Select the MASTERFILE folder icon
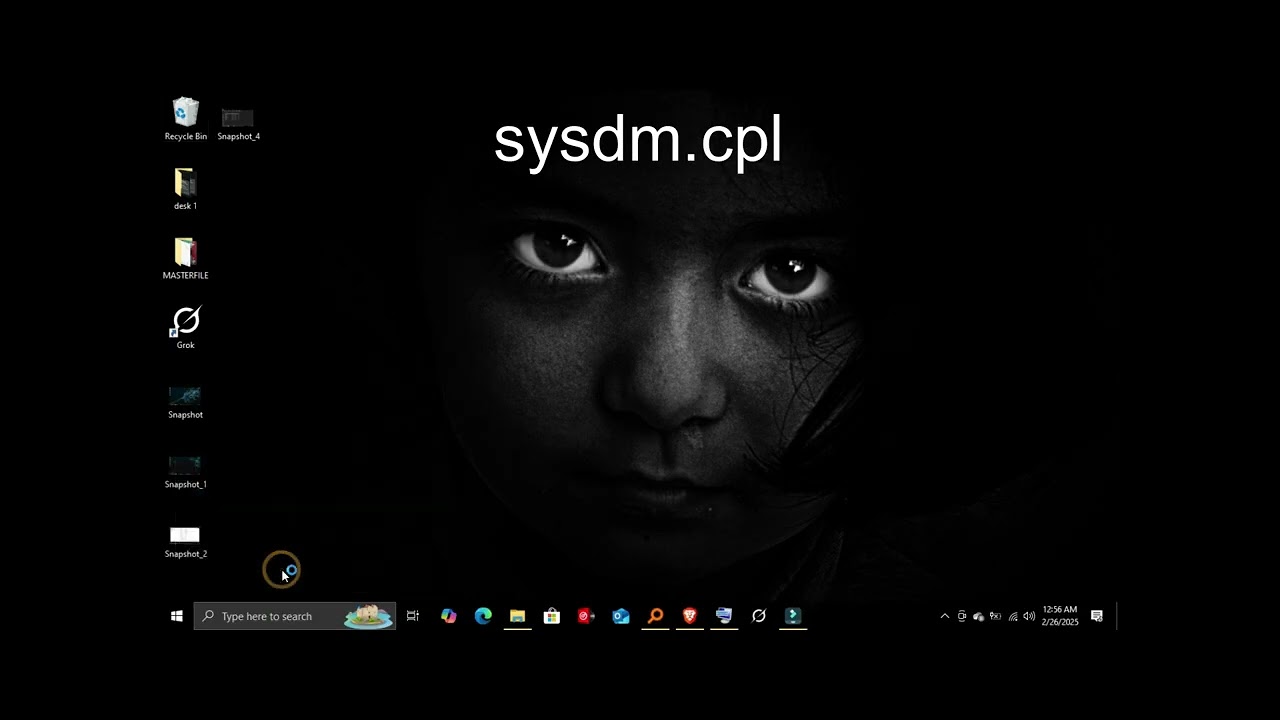The image size is (1280, 720). tap(185, 259)
